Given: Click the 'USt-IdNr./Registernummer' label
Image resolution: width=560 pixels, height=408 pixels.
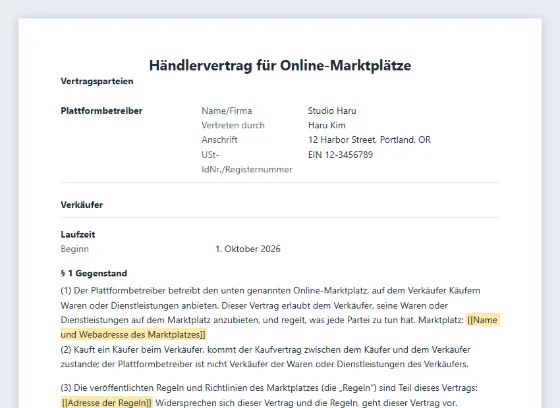Looking at the screenshot, I should (247, 162).
